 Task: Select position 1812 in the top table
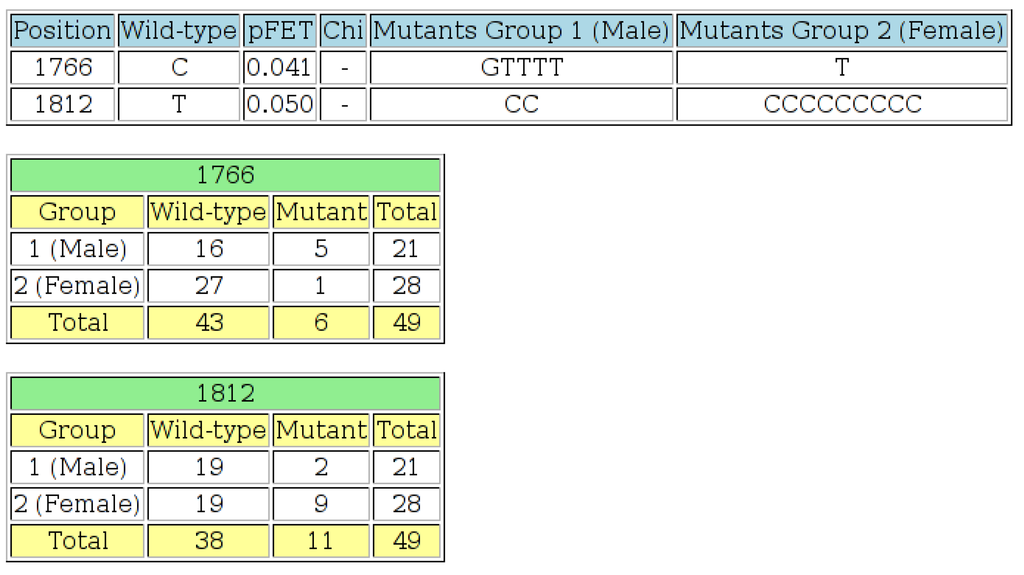click(63, 104)
